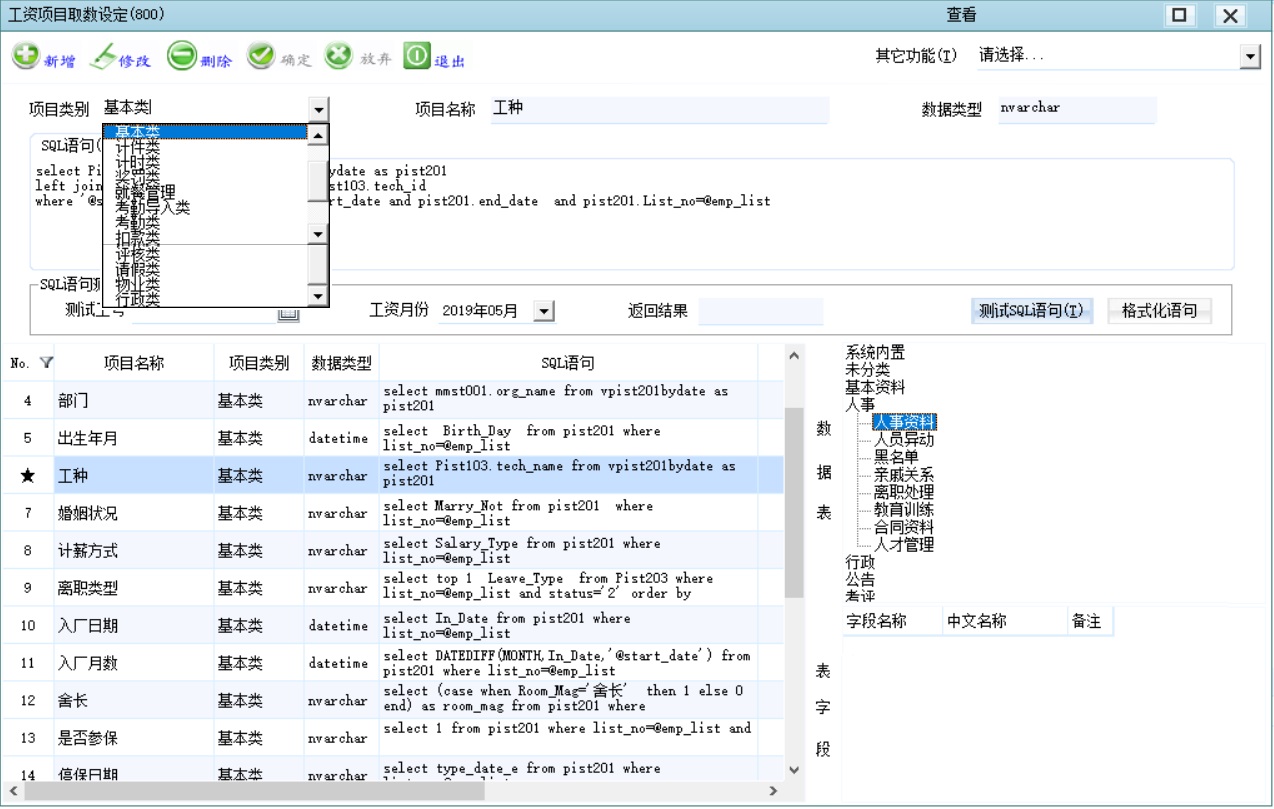Click the 项目类别 column header in grid
The height and width of the screenshot is (809, 1274).
tap(259, 363)
